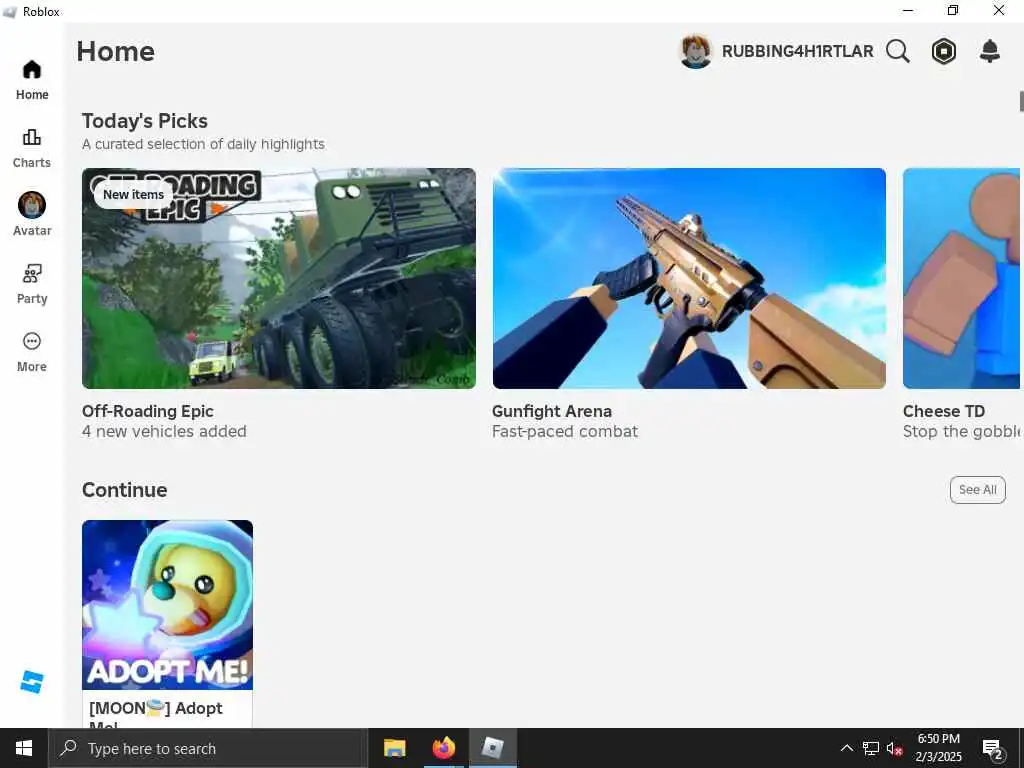The height and width of the screenshot is (768, 1024).
Task: Open Gunfight Arena game thumbnail
Action: tap(689, 278)
